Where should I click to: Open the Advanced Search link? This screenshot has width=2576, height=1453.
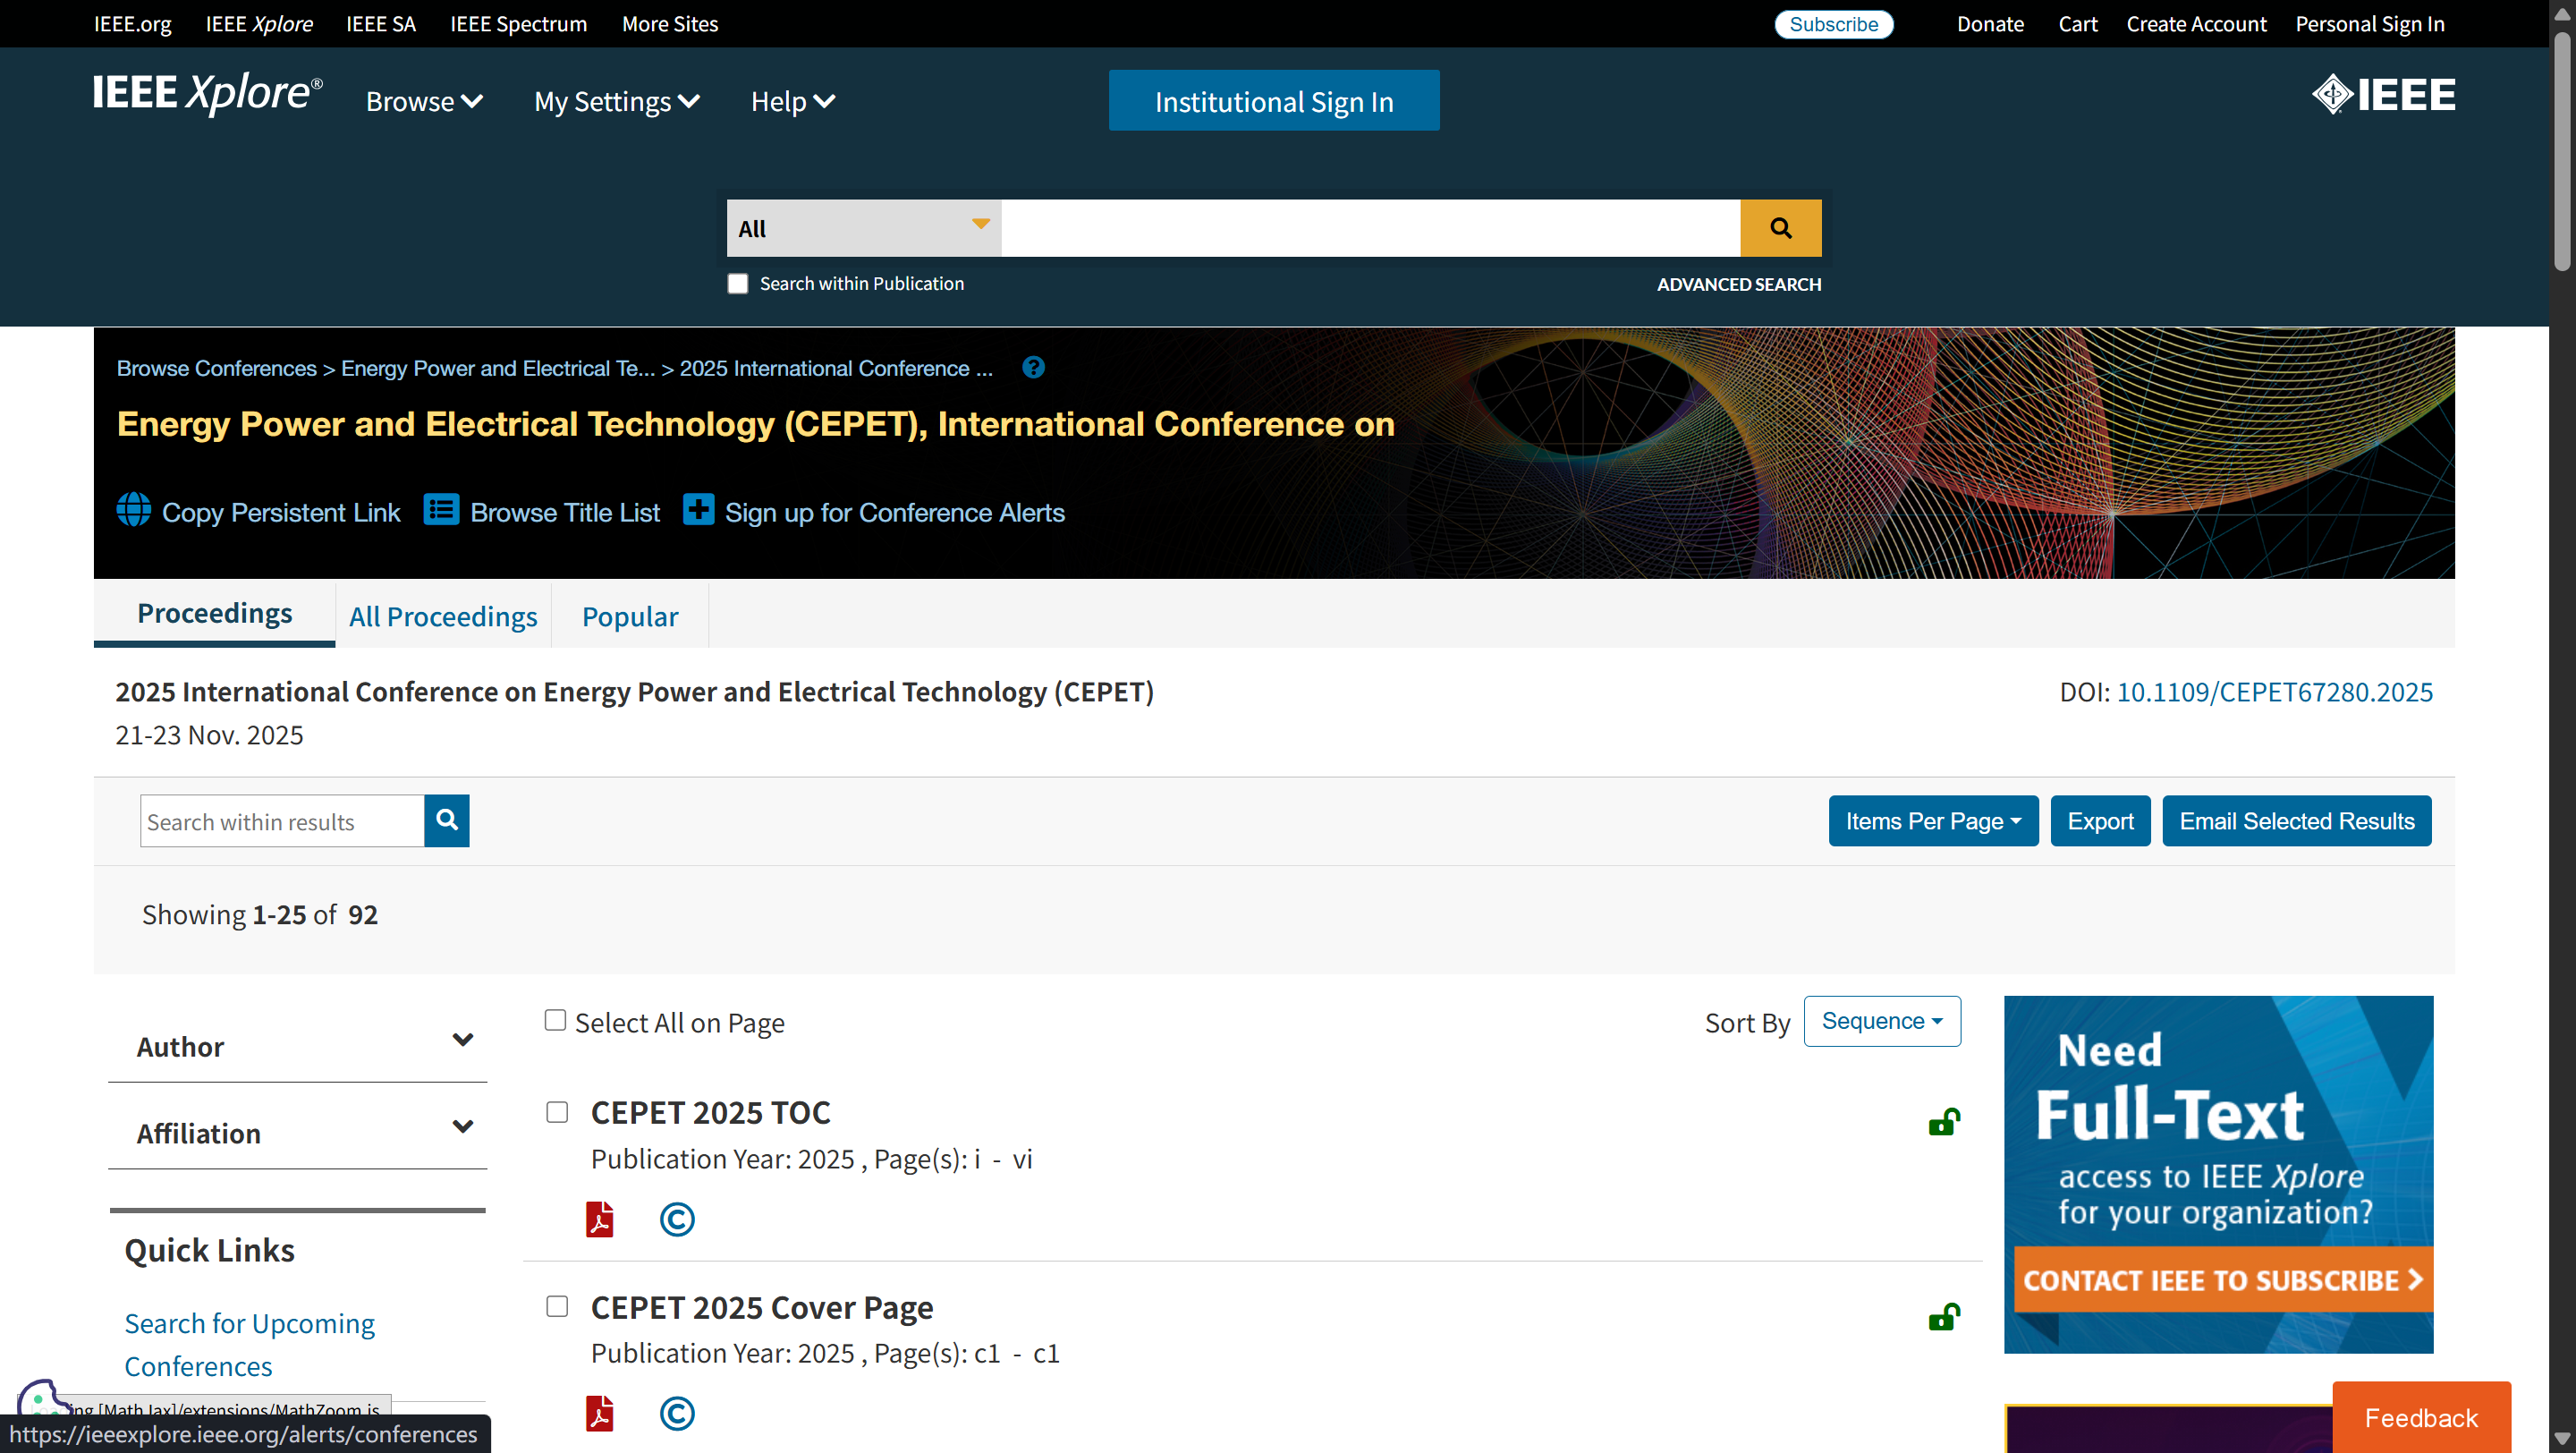pos(1739,284)
